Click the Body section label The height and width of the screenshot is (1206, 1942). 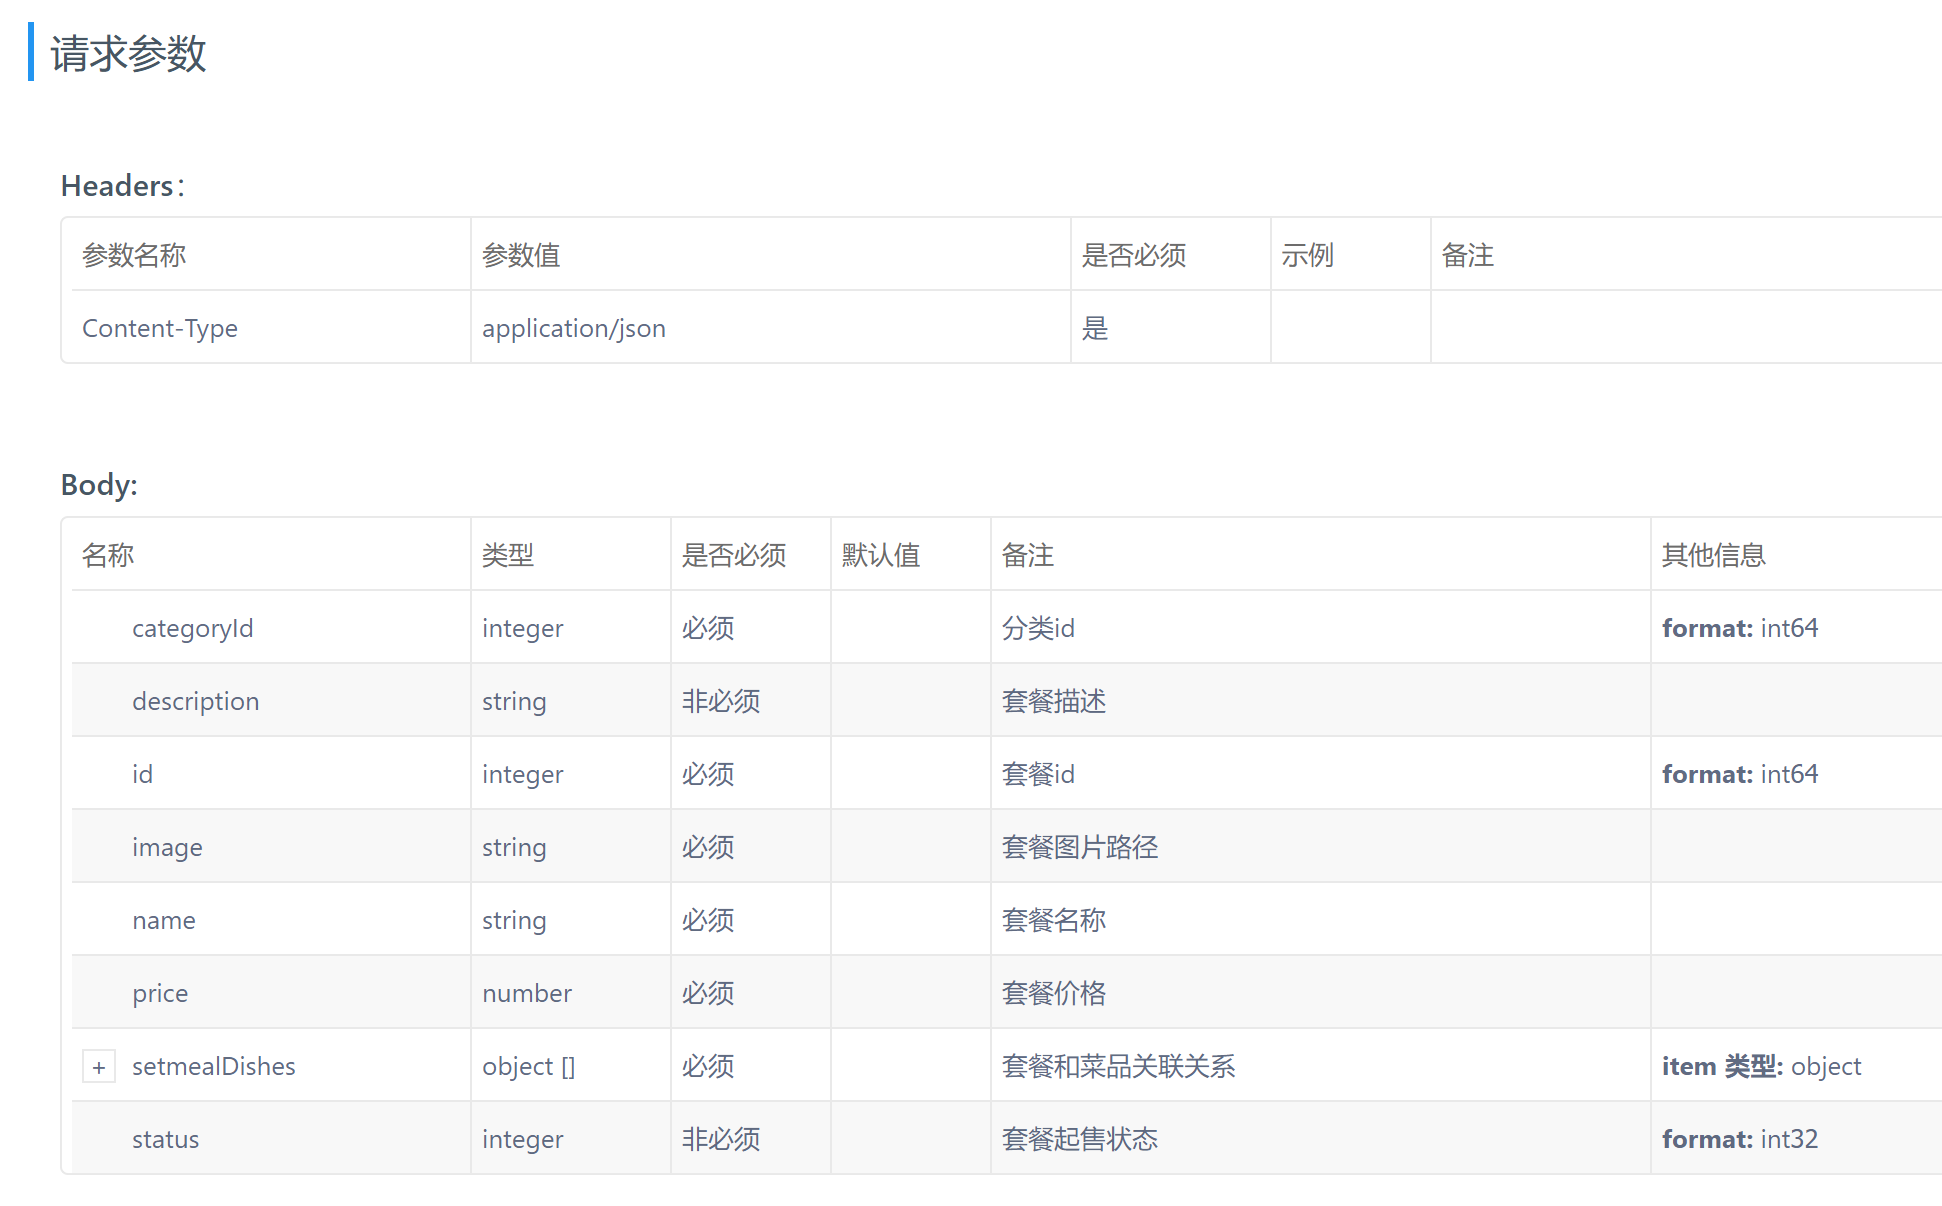(x=99, y=485)
